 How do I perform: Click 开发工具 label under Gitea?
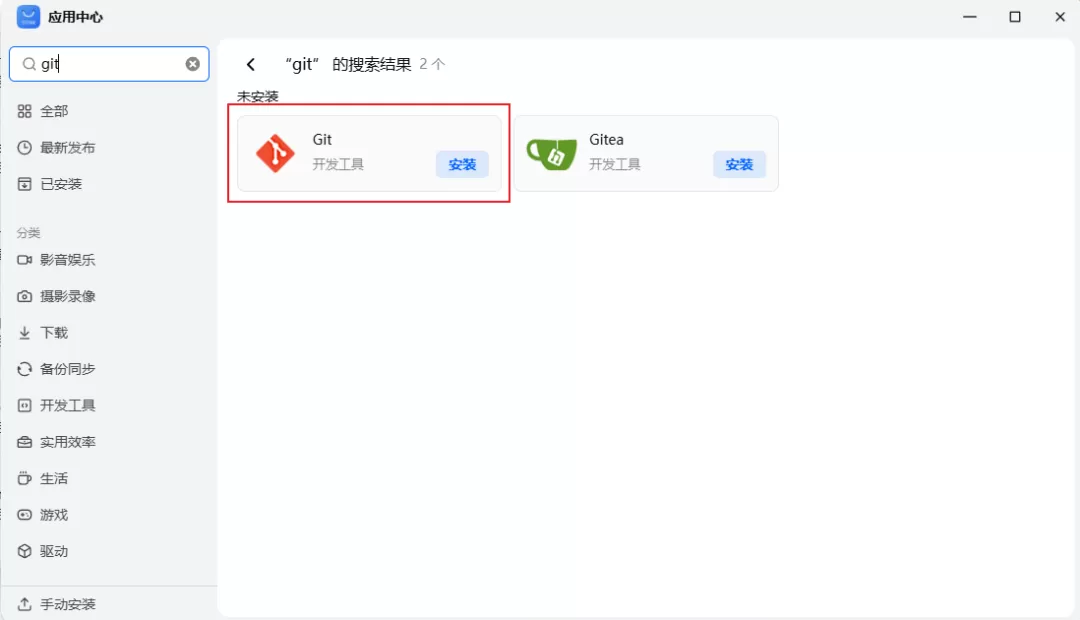615,165
